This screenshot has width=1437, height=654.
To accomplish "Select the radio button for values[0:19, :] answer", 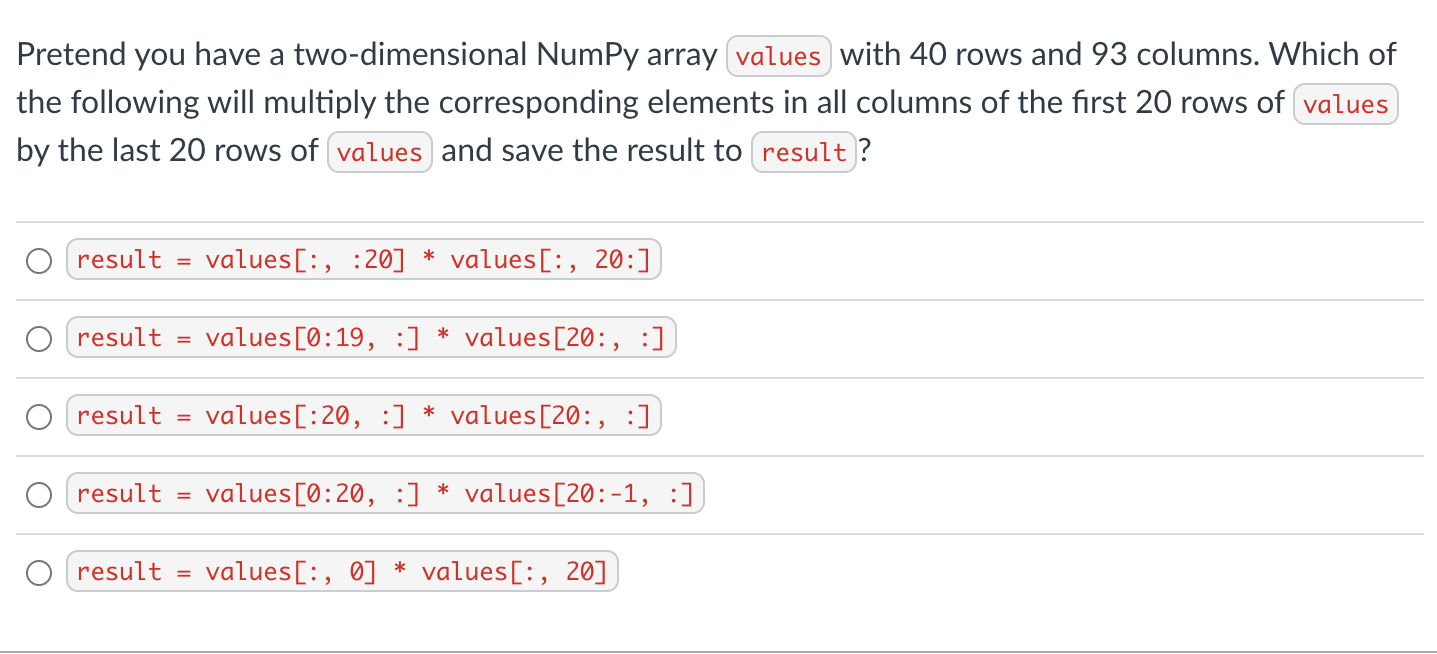I will (39, 338).
